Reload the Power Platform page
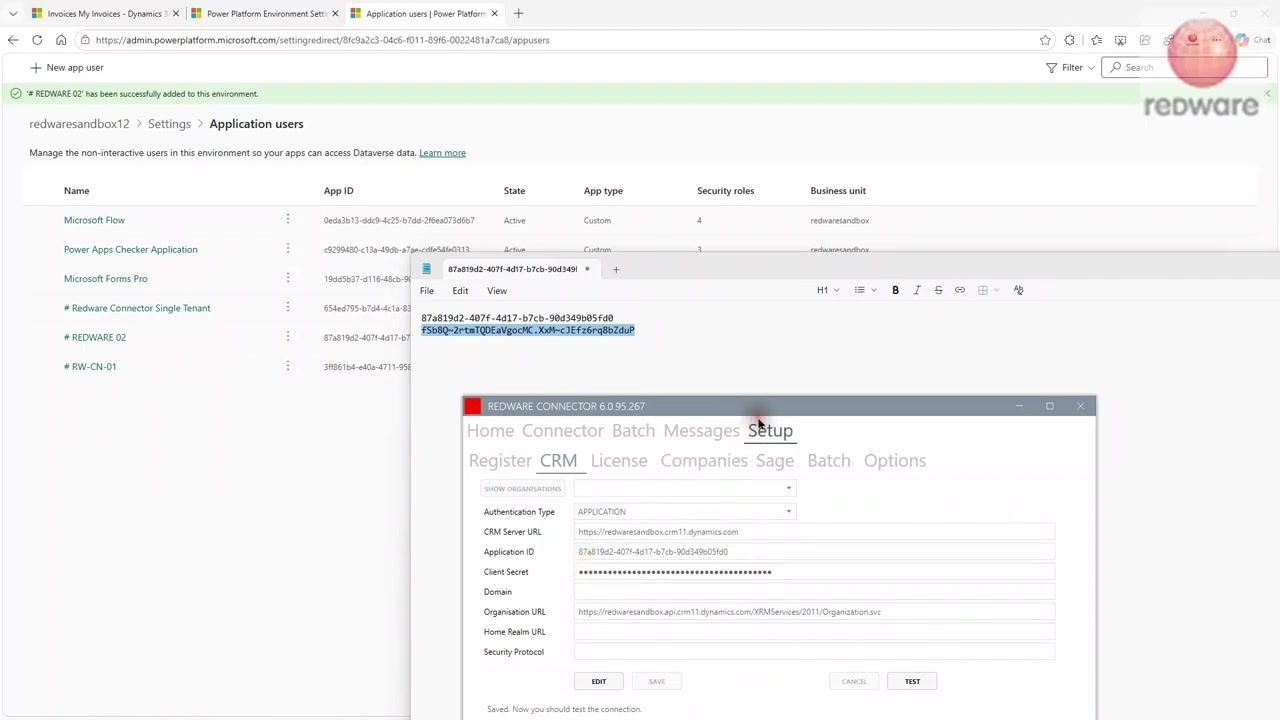Viewport: 1280px width, 720px height. pyautogui.click(x=37, y=40)
